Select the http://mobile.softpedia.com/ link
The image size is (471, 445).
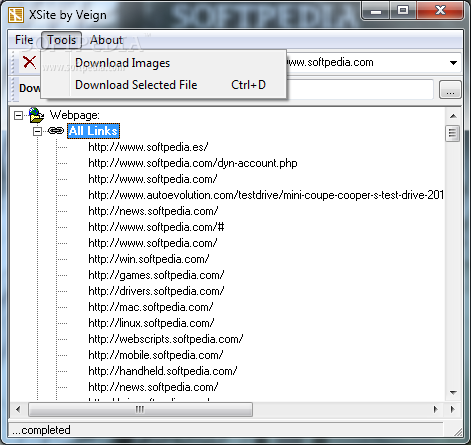(x=156, y=355)
